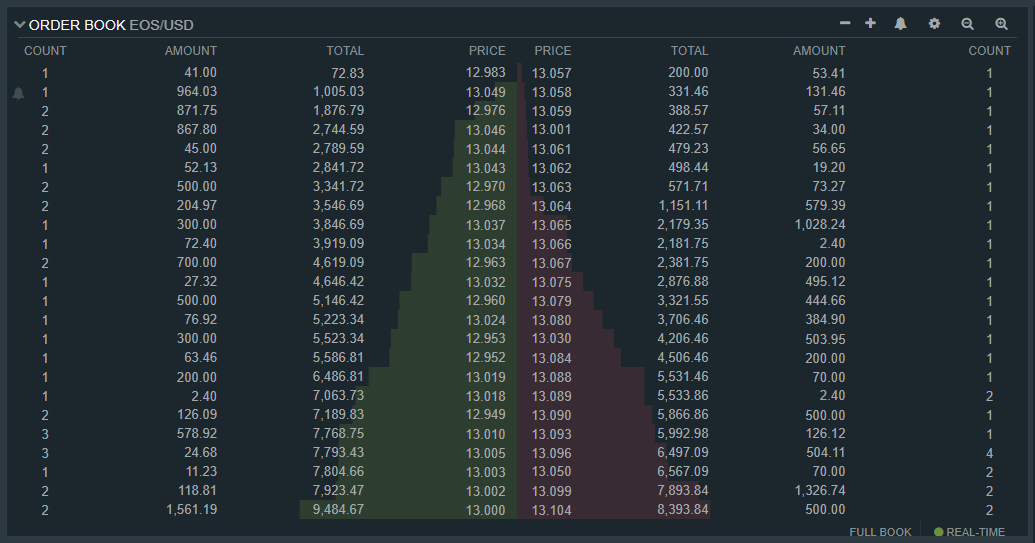Click ask amount 579.39
The height and width of the screenshot is (543, 1035).
pos(825,206)
